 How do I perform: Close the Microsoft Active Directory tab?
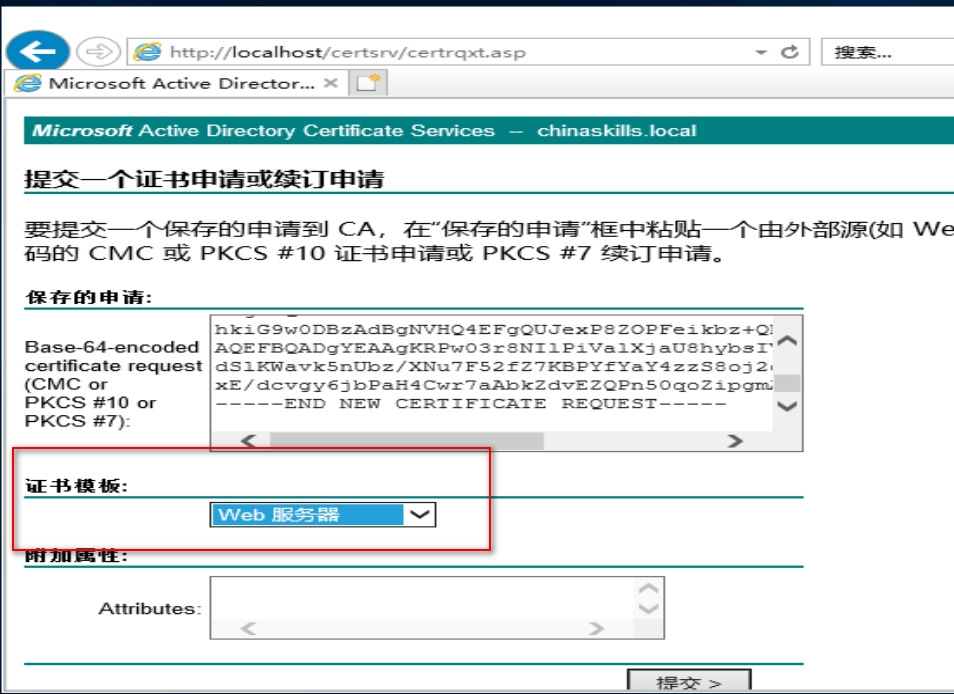(330, 84)
